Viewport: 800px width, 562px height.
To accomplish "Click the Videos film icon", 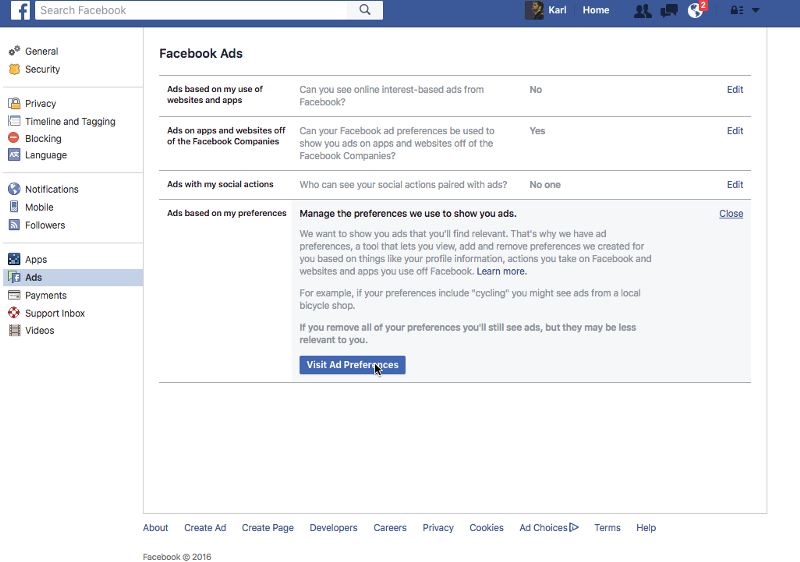I will pos(15,330).
